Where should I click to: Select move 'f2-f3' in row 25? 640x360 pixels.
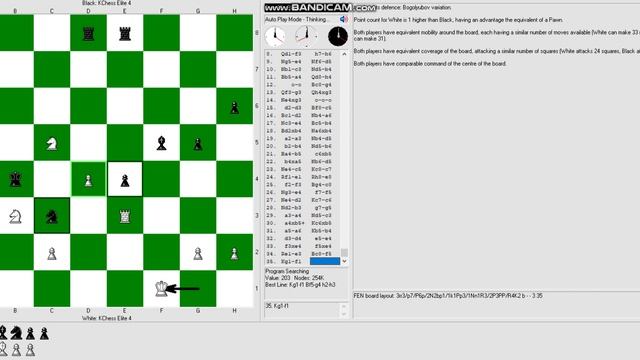(x=293, y=184)
